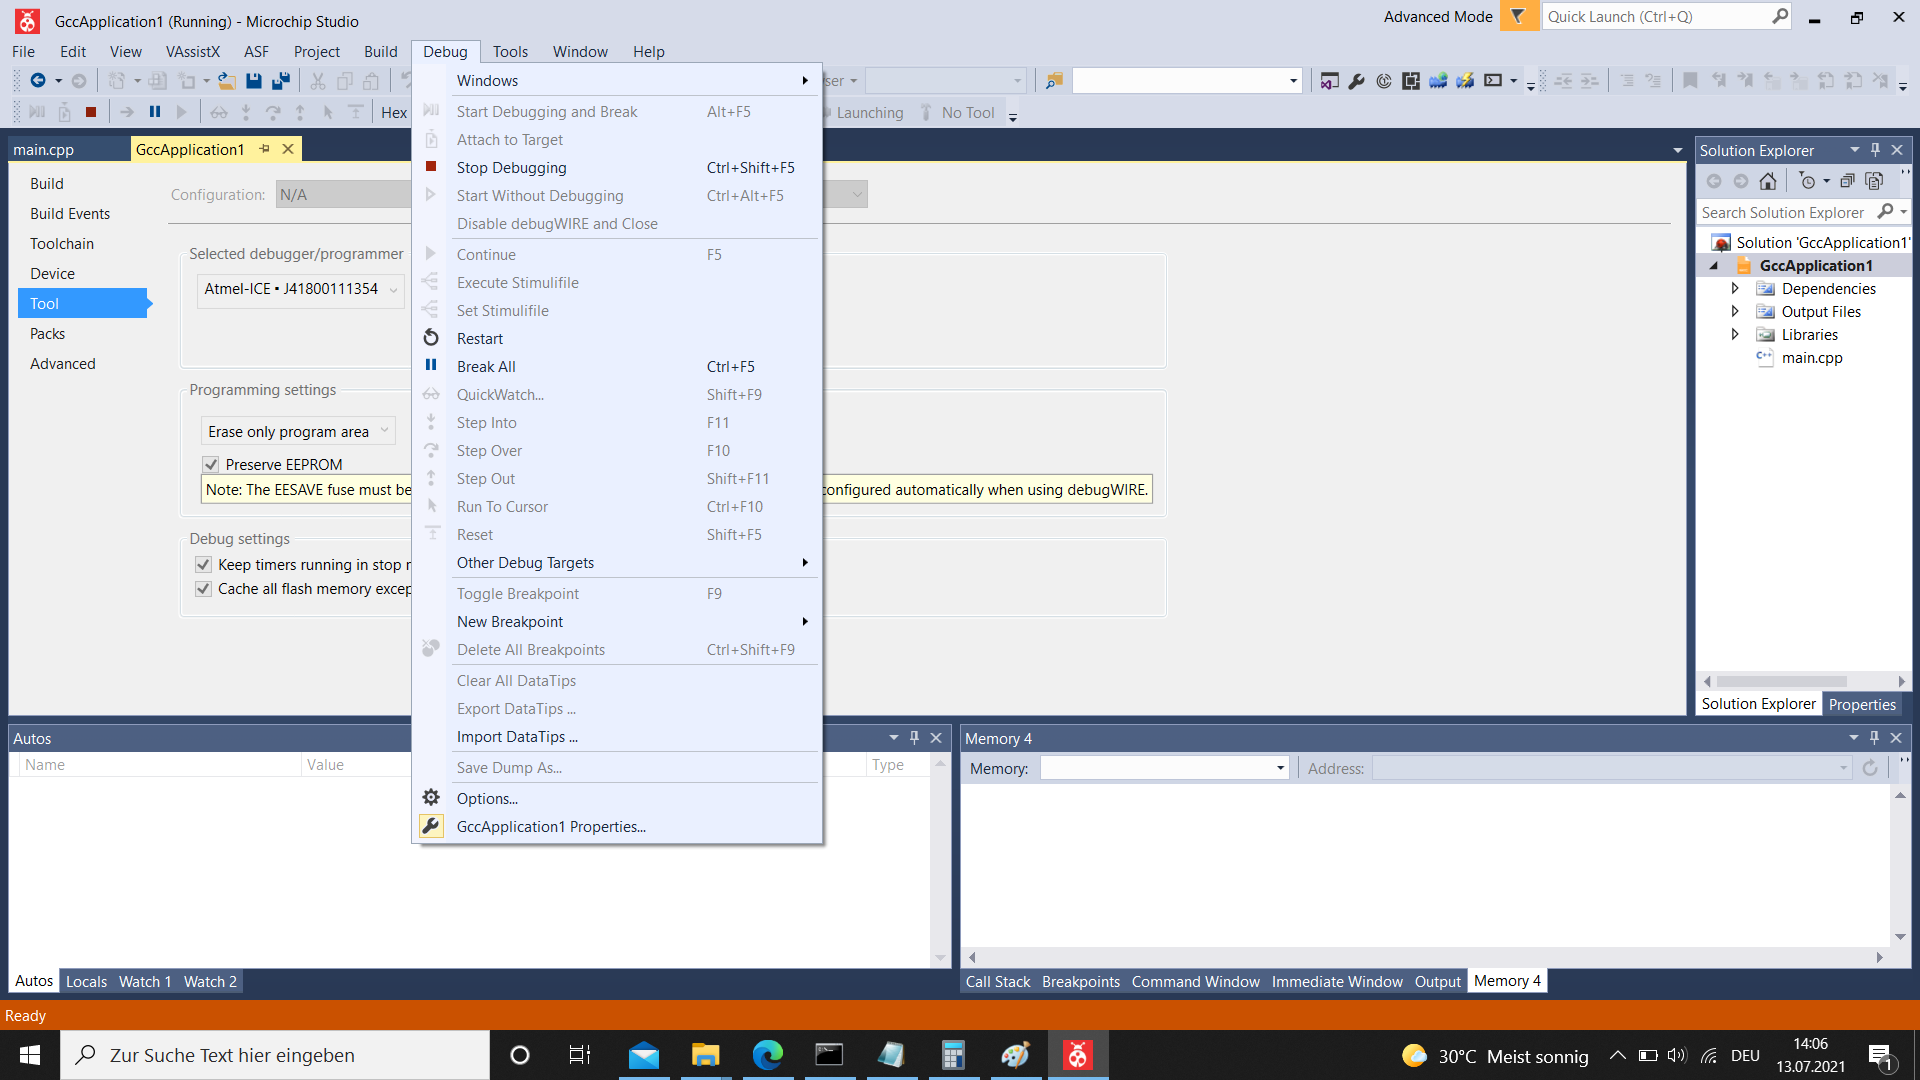The image size is (1920, 1080).
Task: Click the Search Solution Explorer field
Action: point(1785,212)
